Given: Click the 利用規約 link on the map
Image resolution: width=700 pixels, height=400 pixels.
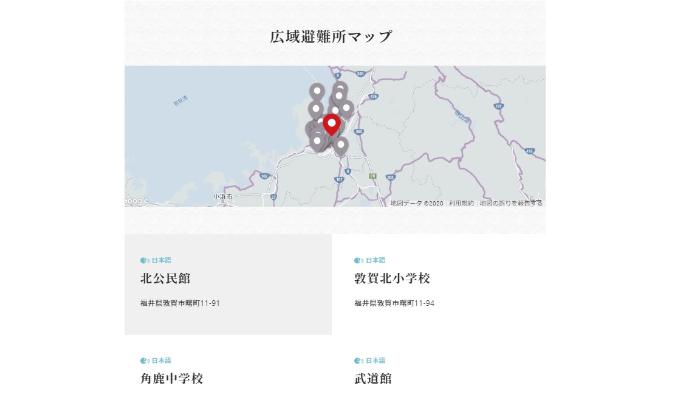Looking at the screenshot, I should 462,203.
